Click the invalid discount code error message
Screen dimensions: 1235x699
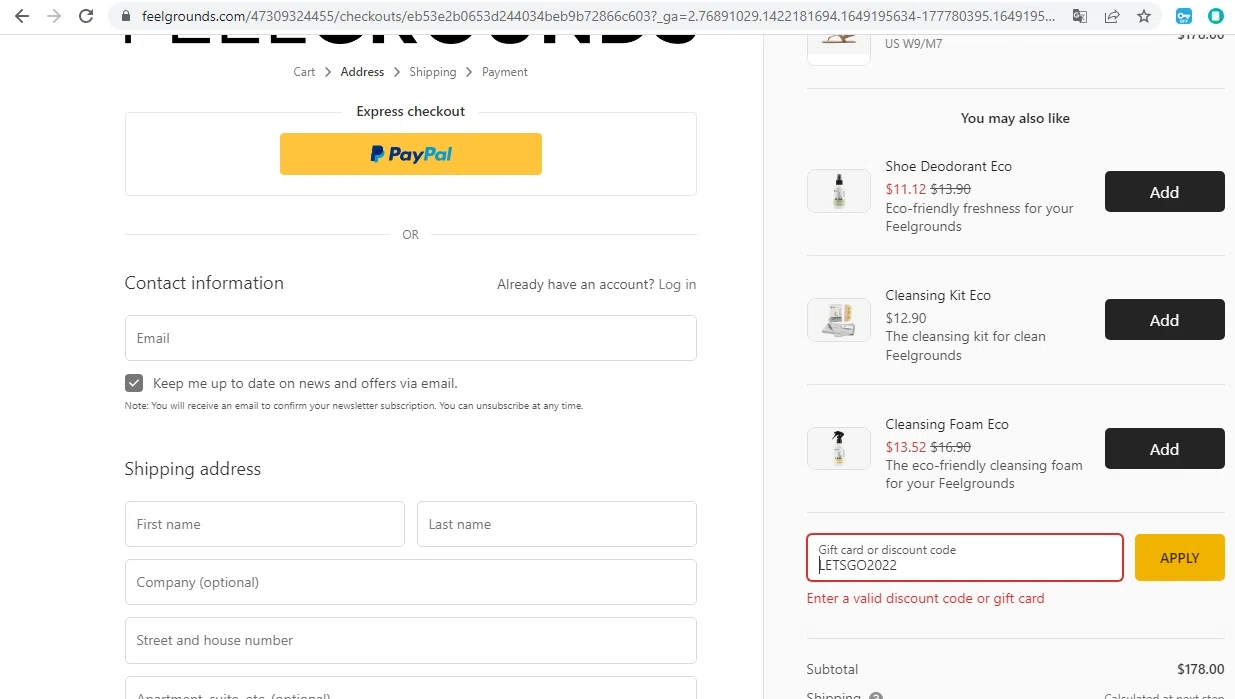point(926,599)
